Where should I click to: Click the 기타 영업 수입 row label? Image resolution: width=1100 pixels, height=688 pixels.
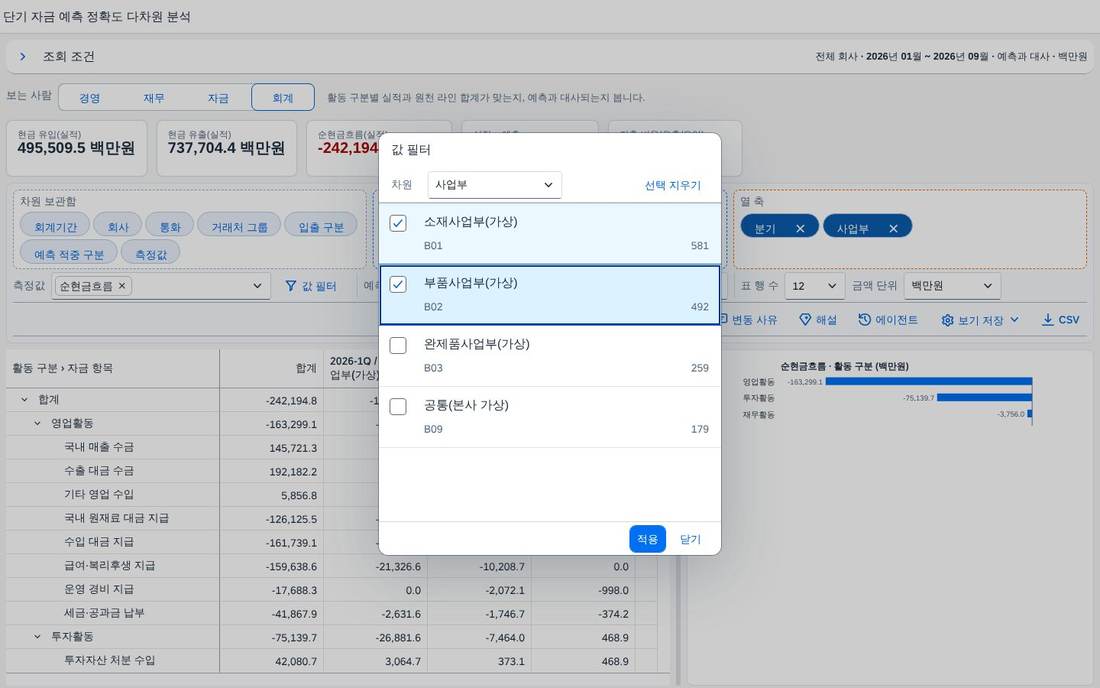pyautogui.click(x=99, y=494)
